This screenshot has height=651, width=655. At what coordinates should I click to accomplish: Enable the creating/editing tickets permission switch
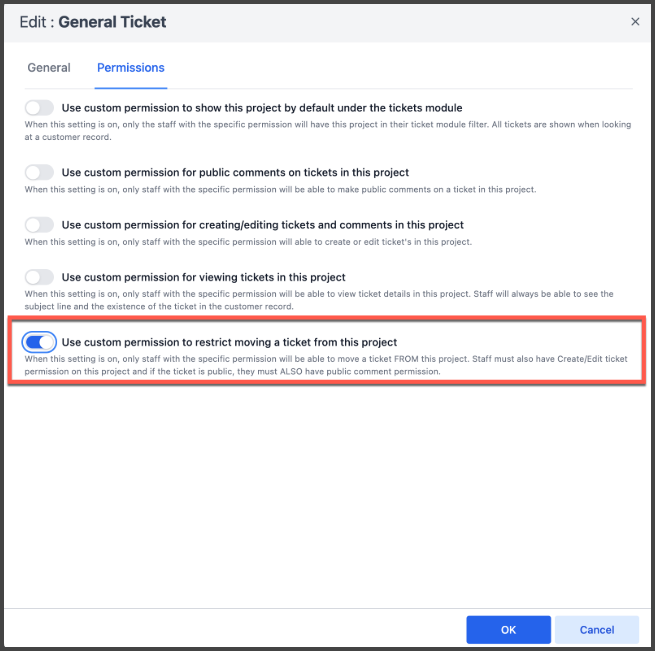coord(39,225)
